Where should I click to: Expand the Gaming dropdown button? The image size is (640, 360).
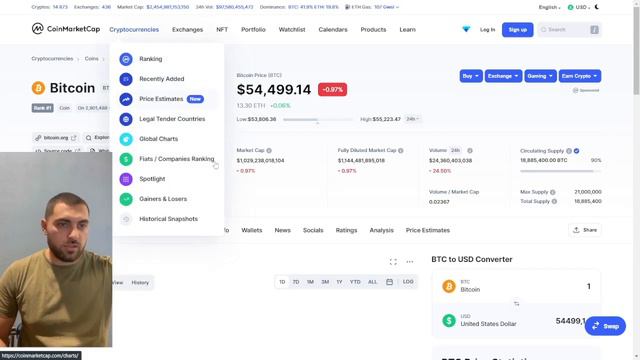pos(540,76)
